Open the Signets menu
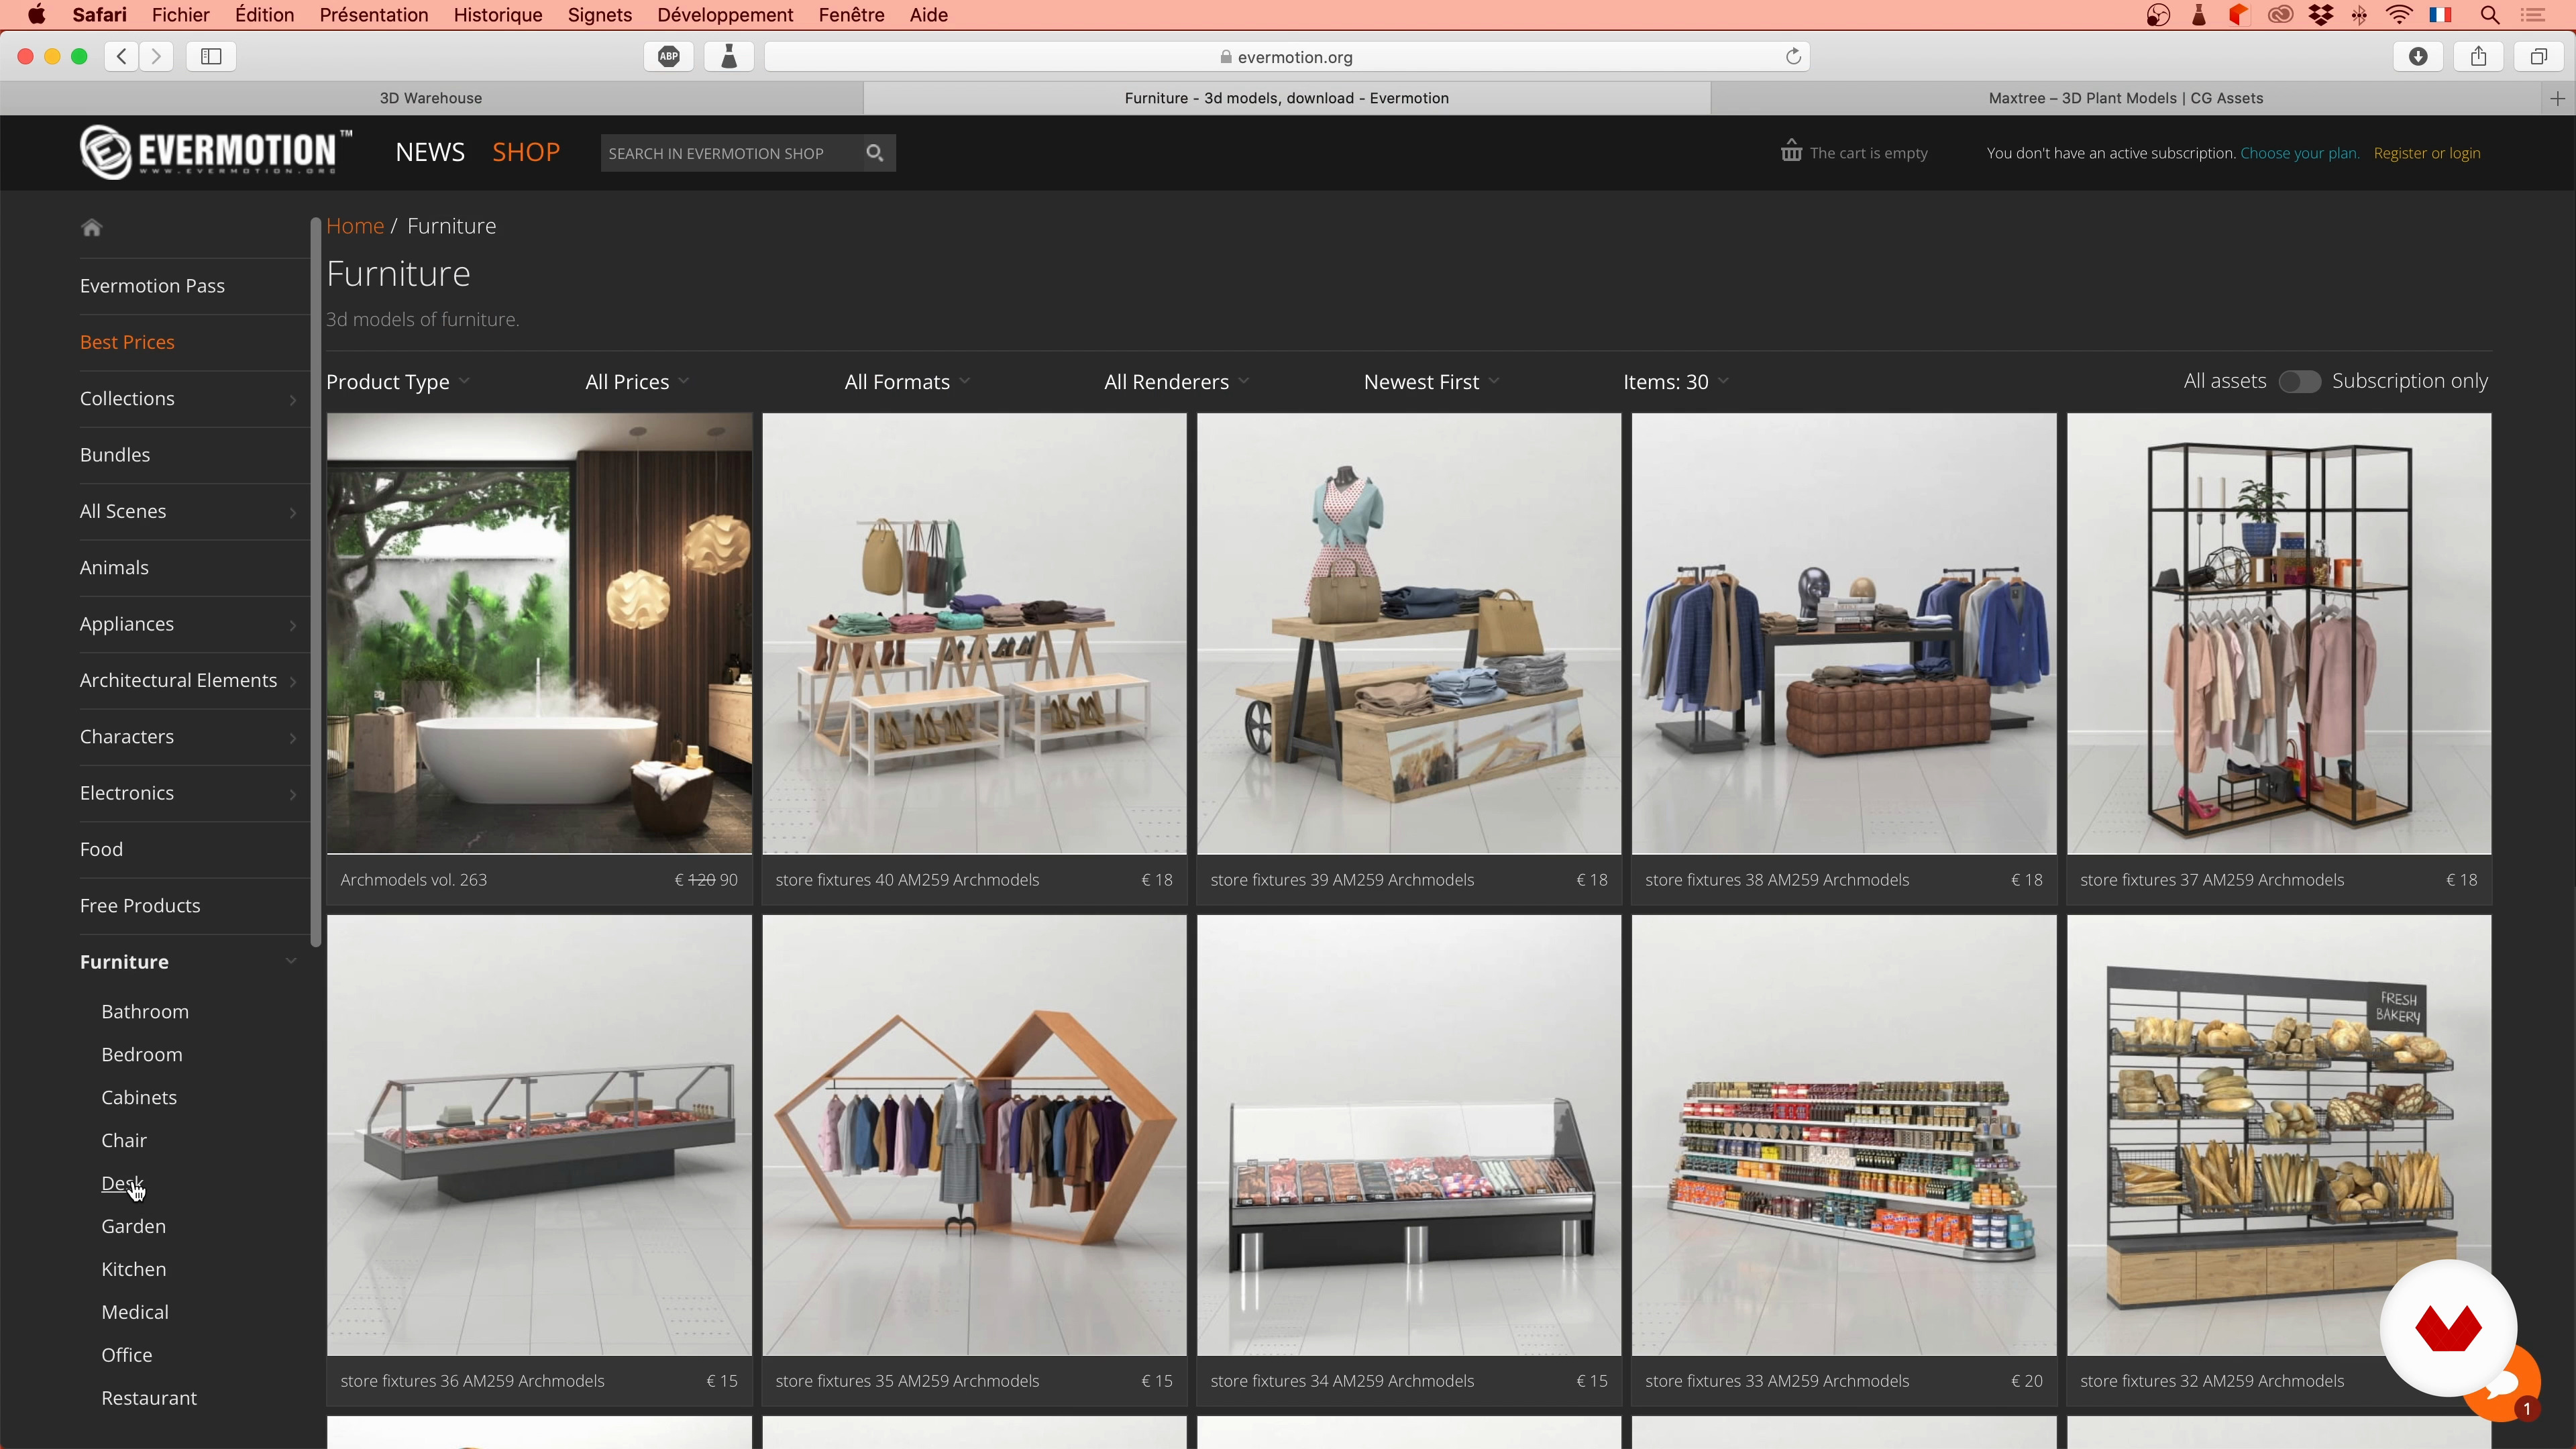The image size is (2576, 1449). [600, 15]
